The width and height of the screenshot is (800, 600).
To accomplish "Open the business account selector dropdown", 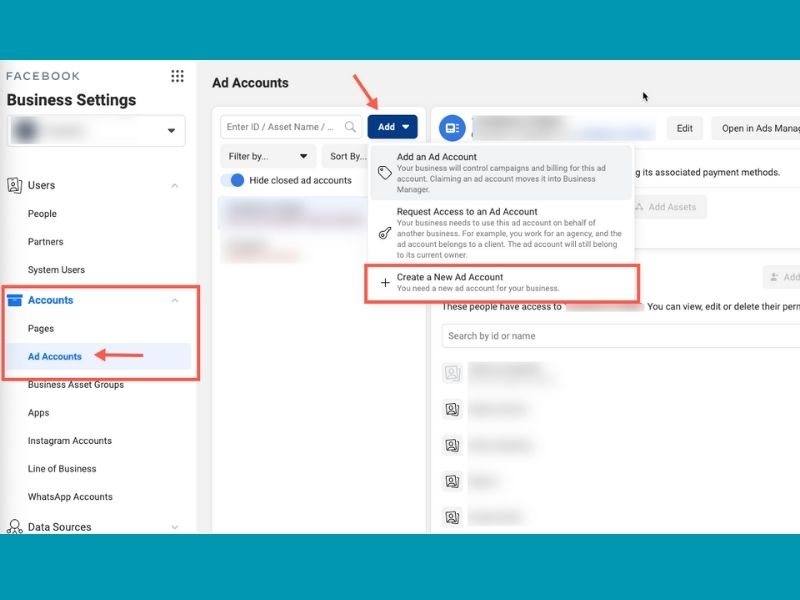I will [96, 131].
